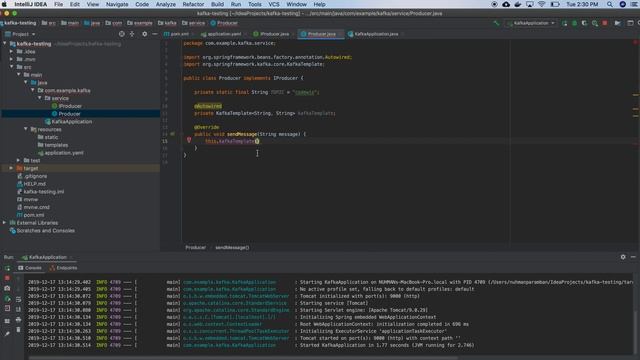Image resolution: width=640 pixels, height=360 pixels.
Task: Click the example breadcrumb in navigation bar
Action: (140, 23)
